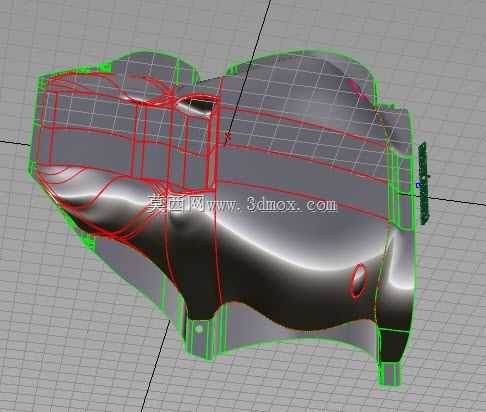The width and height of the screenshot is (486, 412).
Task: Pick the blue point marker at the right edge
Action: (x=418, y=184)
